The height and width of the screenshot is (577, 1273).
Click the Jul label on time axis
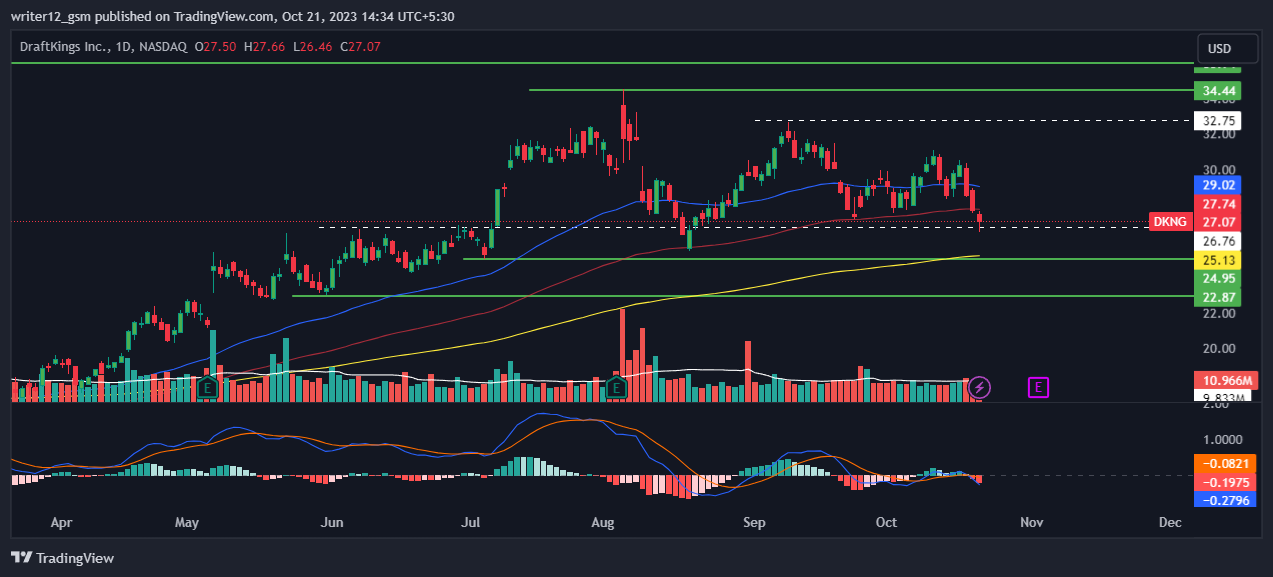(471, 522)
